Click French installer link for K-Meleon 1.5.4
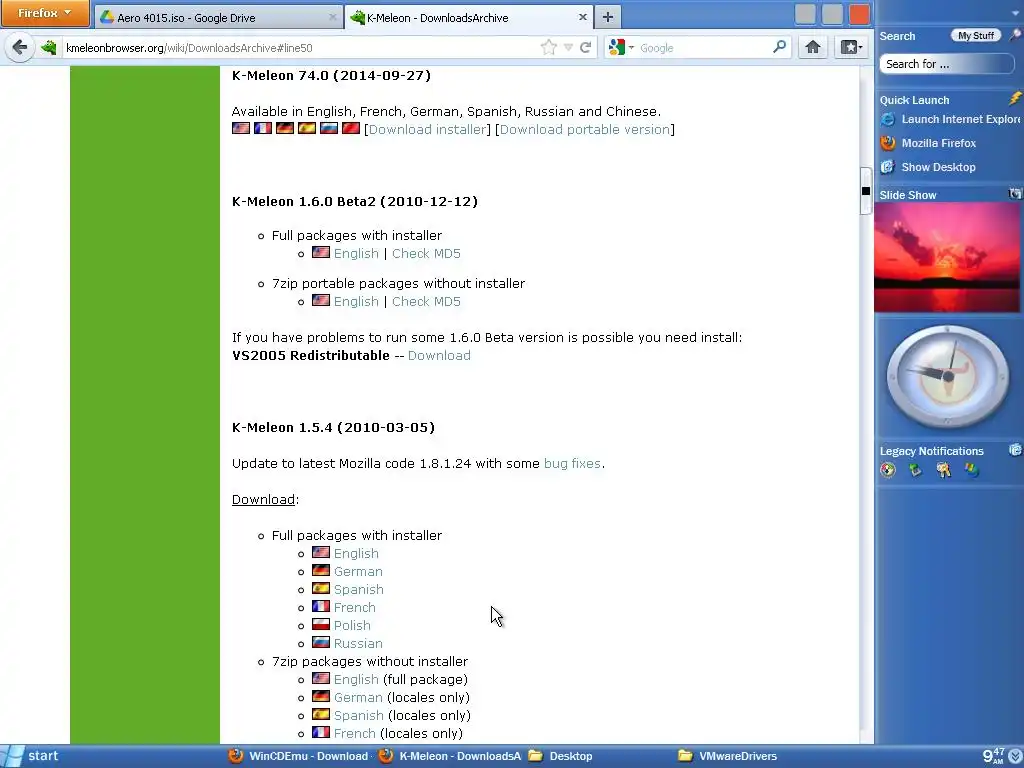This screenshot has height=768, width=1024. (355, 607)
